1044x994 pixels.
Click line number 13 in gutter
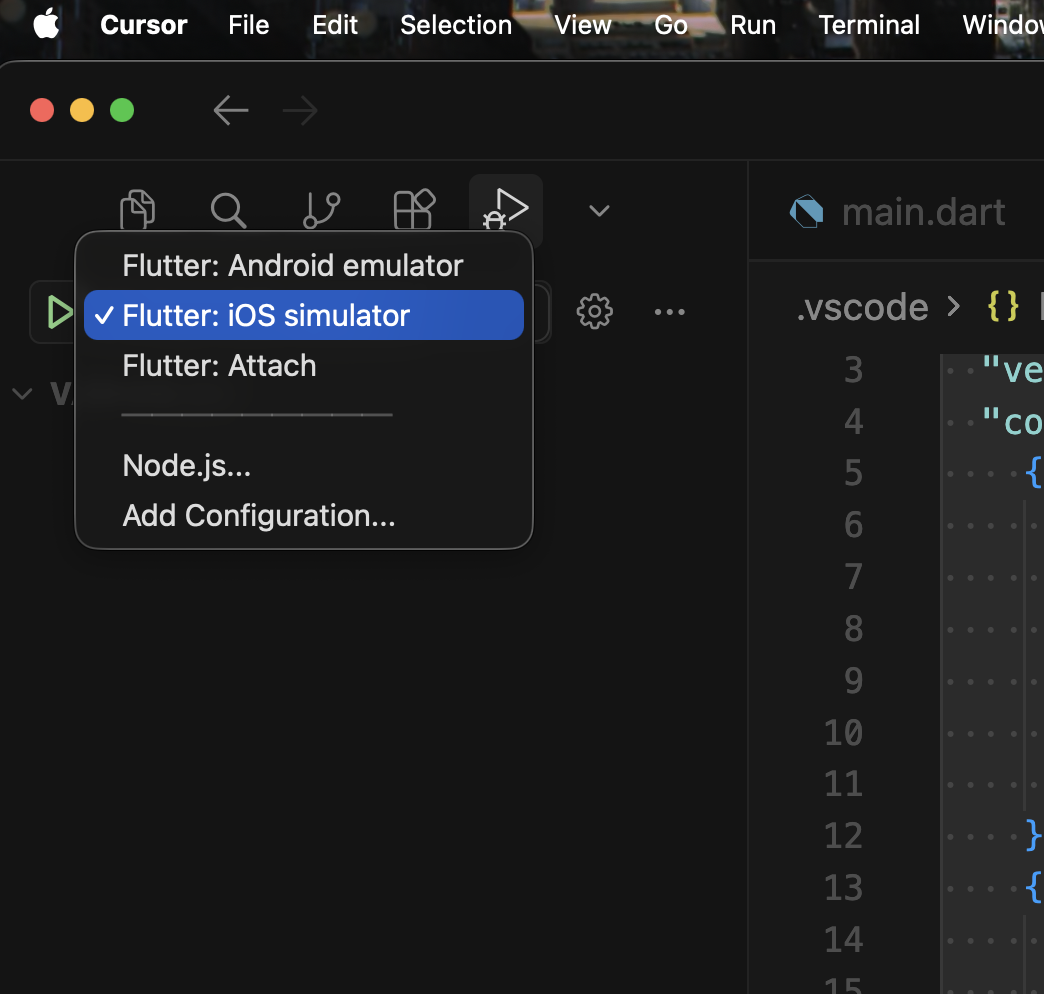pyautogui.click(x=844, y=888)
